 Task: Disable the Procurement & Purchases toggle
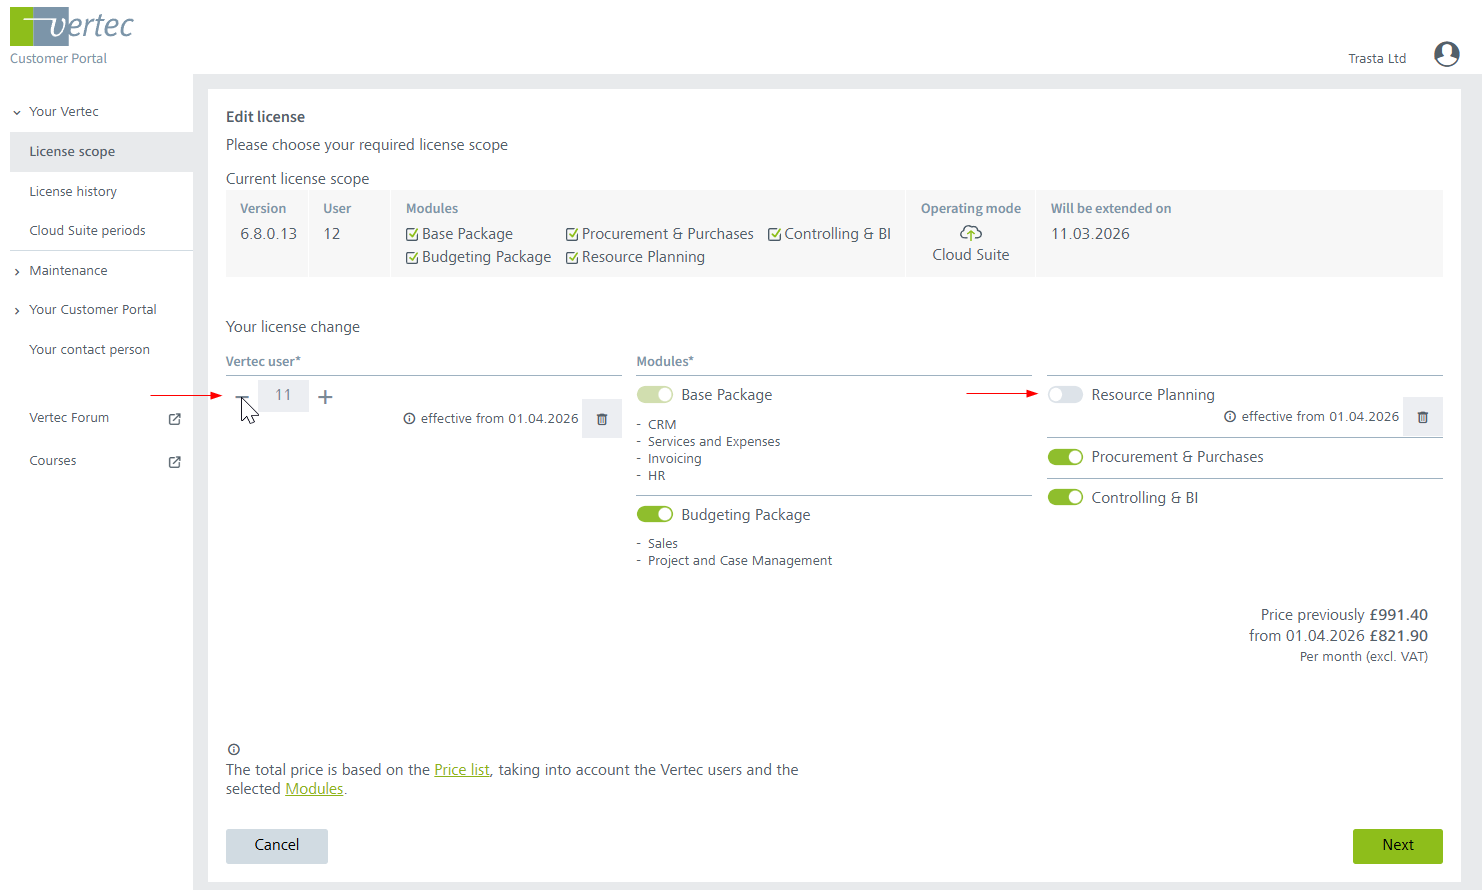pyautogui.click(x=1065, y=457)
